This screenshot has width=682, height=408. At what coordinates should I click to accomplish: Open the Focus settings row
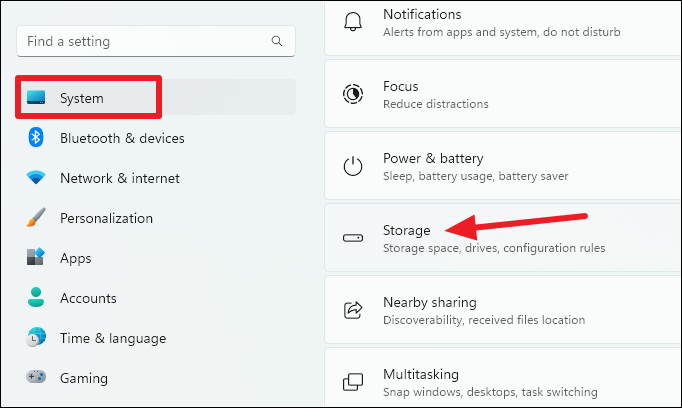click(500, 94)
